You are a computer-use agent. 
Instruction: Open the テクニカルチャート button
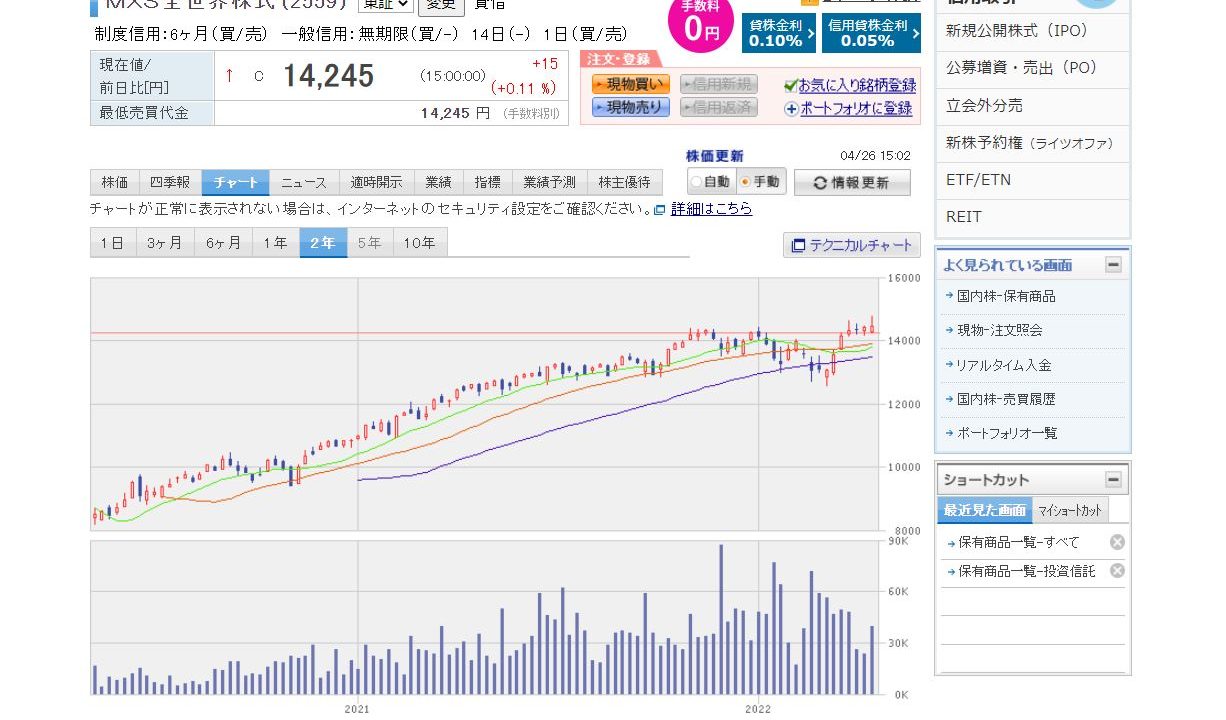coord(852,245)
